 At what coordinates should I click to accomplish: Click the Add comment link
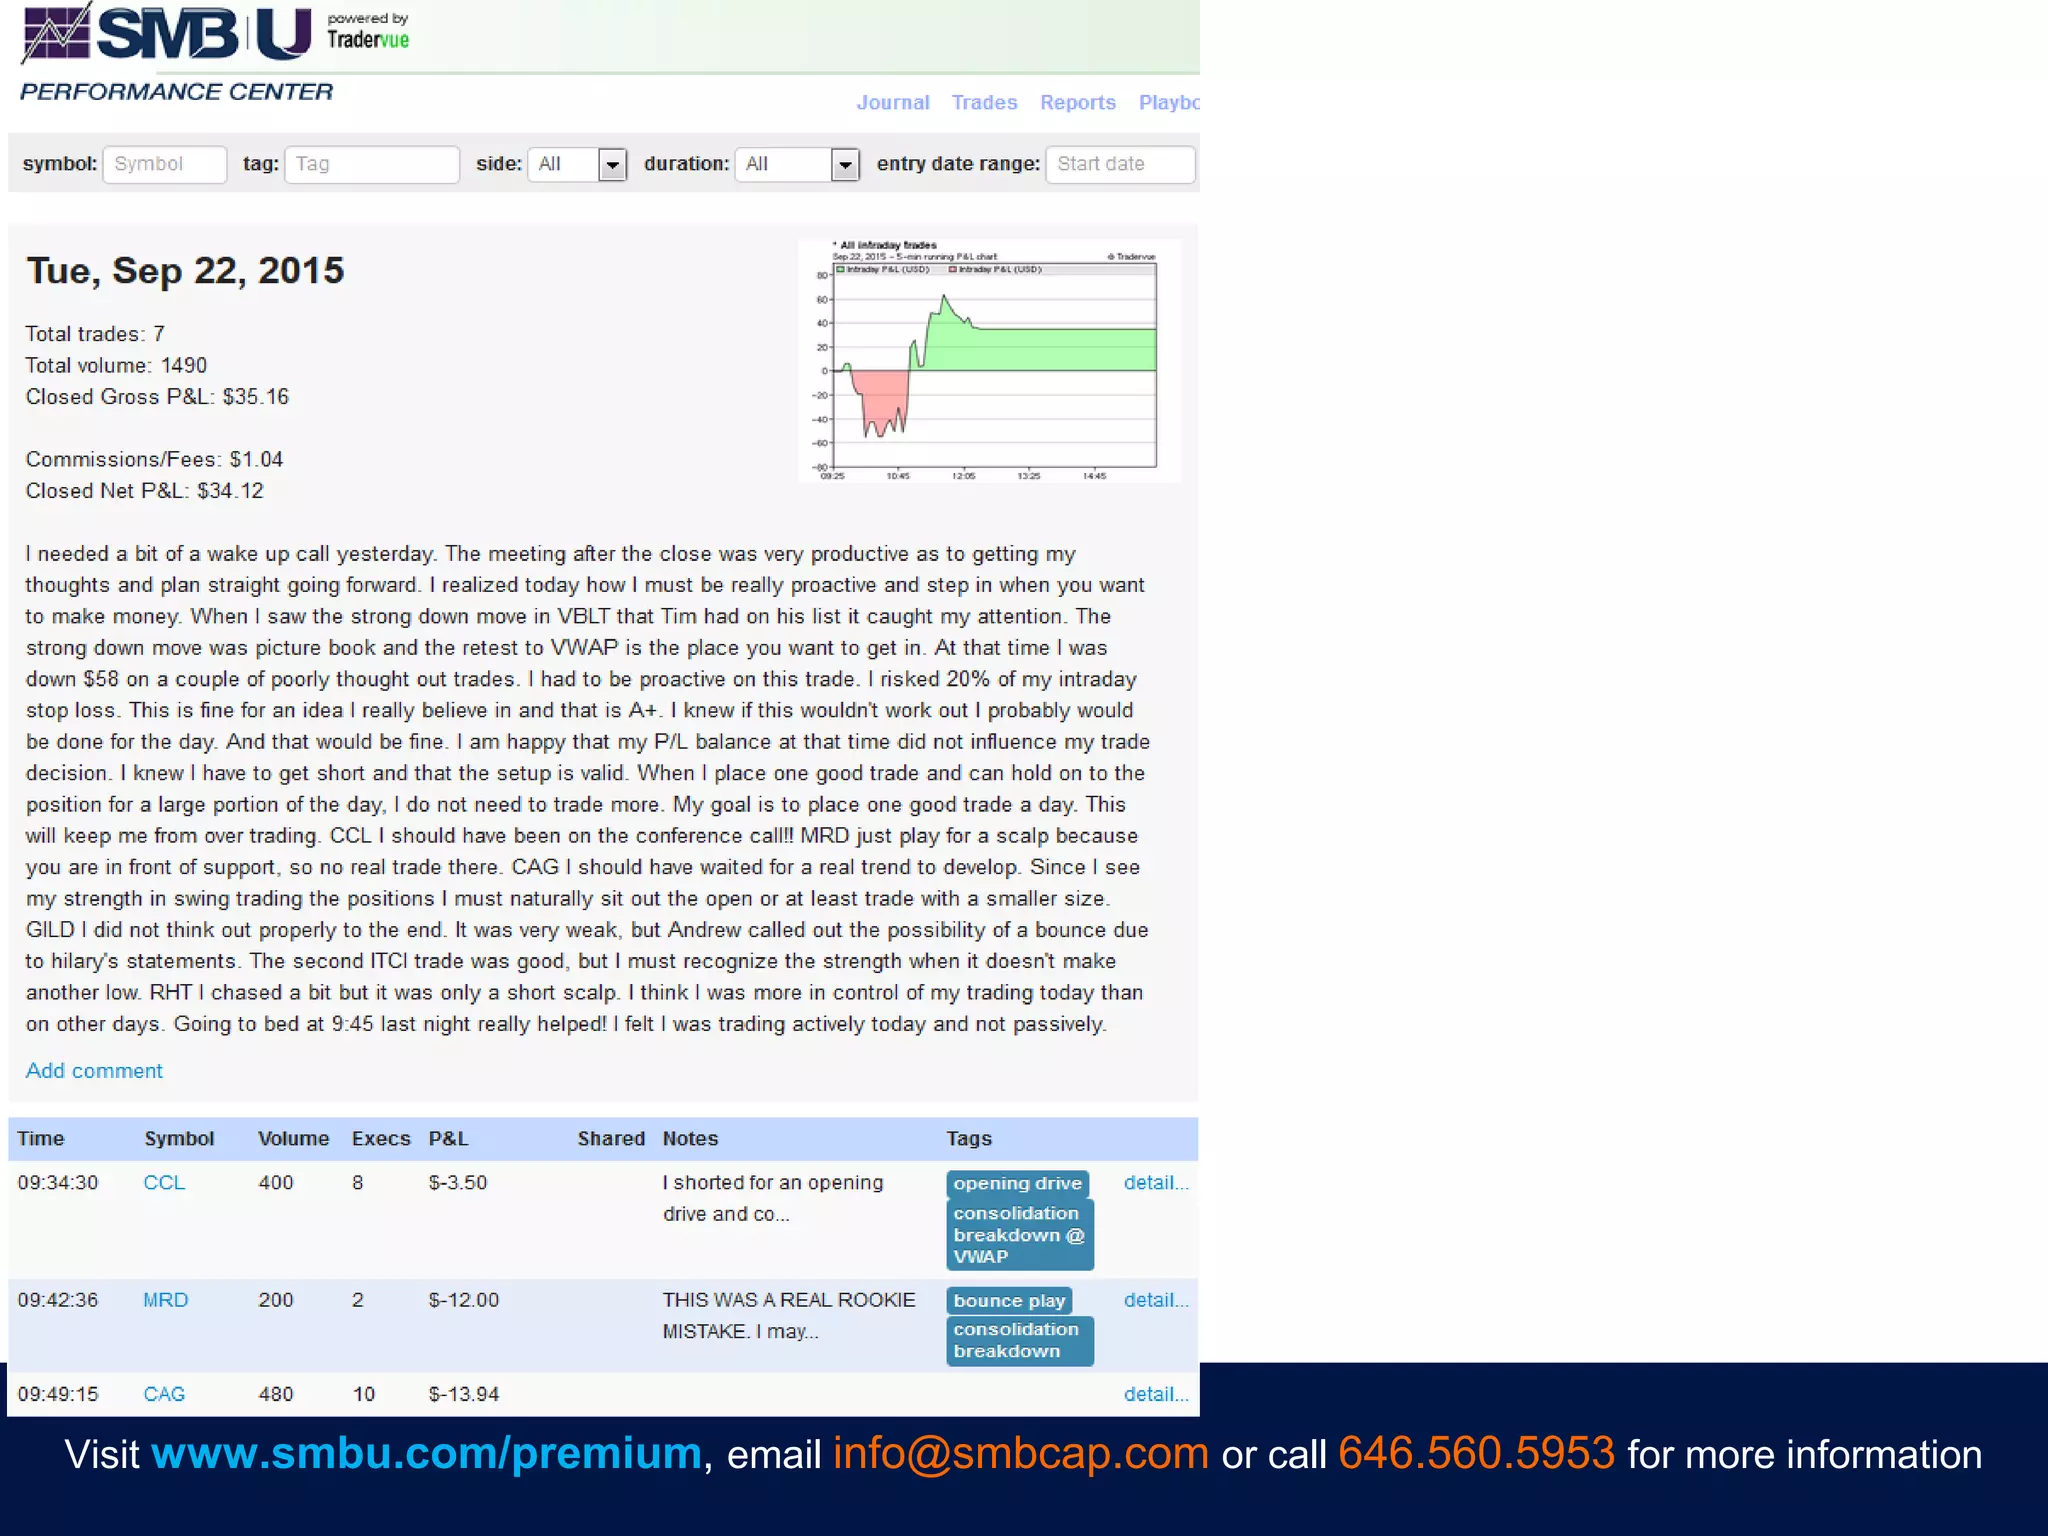coord(94,1070)
